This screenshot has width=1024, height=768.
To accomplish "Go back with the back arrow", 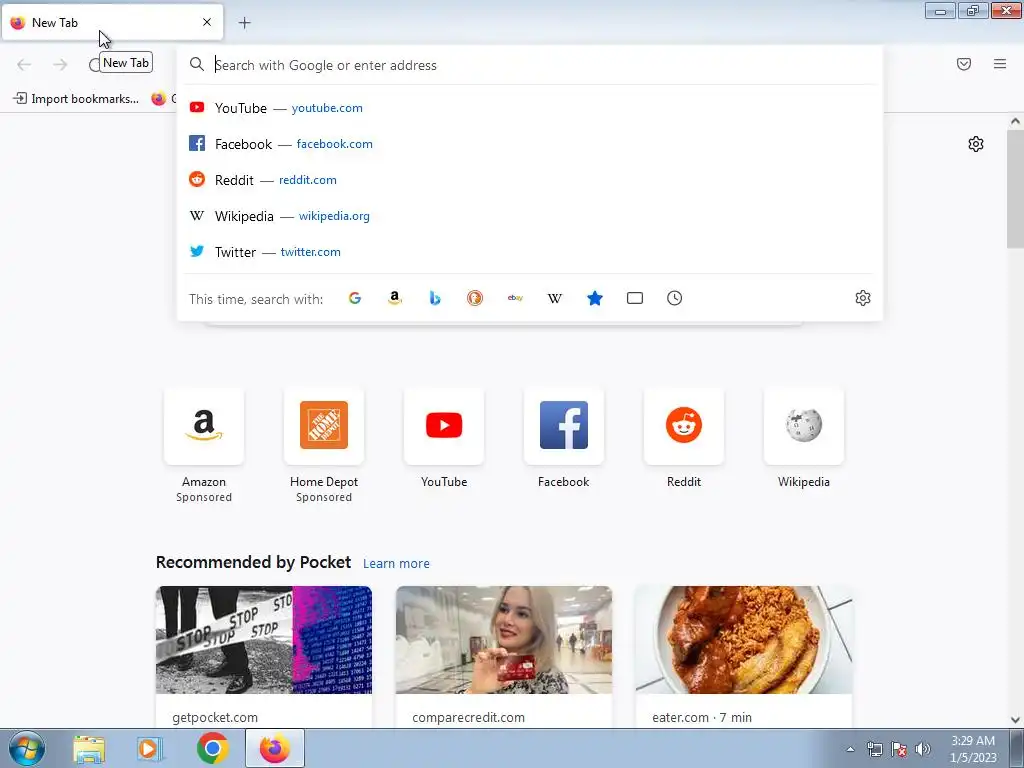I will (x=24, y=64).
